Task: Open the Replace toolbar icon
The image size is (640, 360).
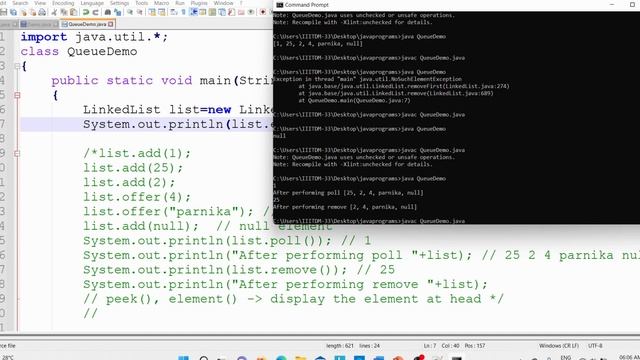Action: pos(118,12)
